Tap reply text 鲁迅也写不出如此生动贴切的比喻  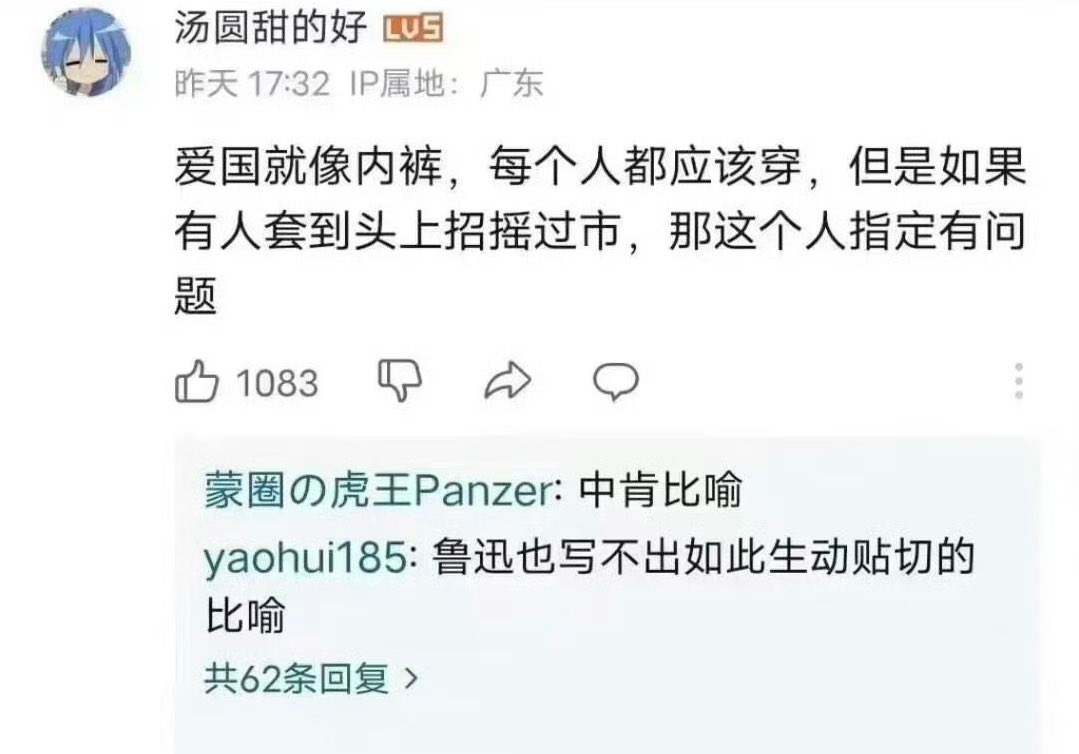[590, 585]
